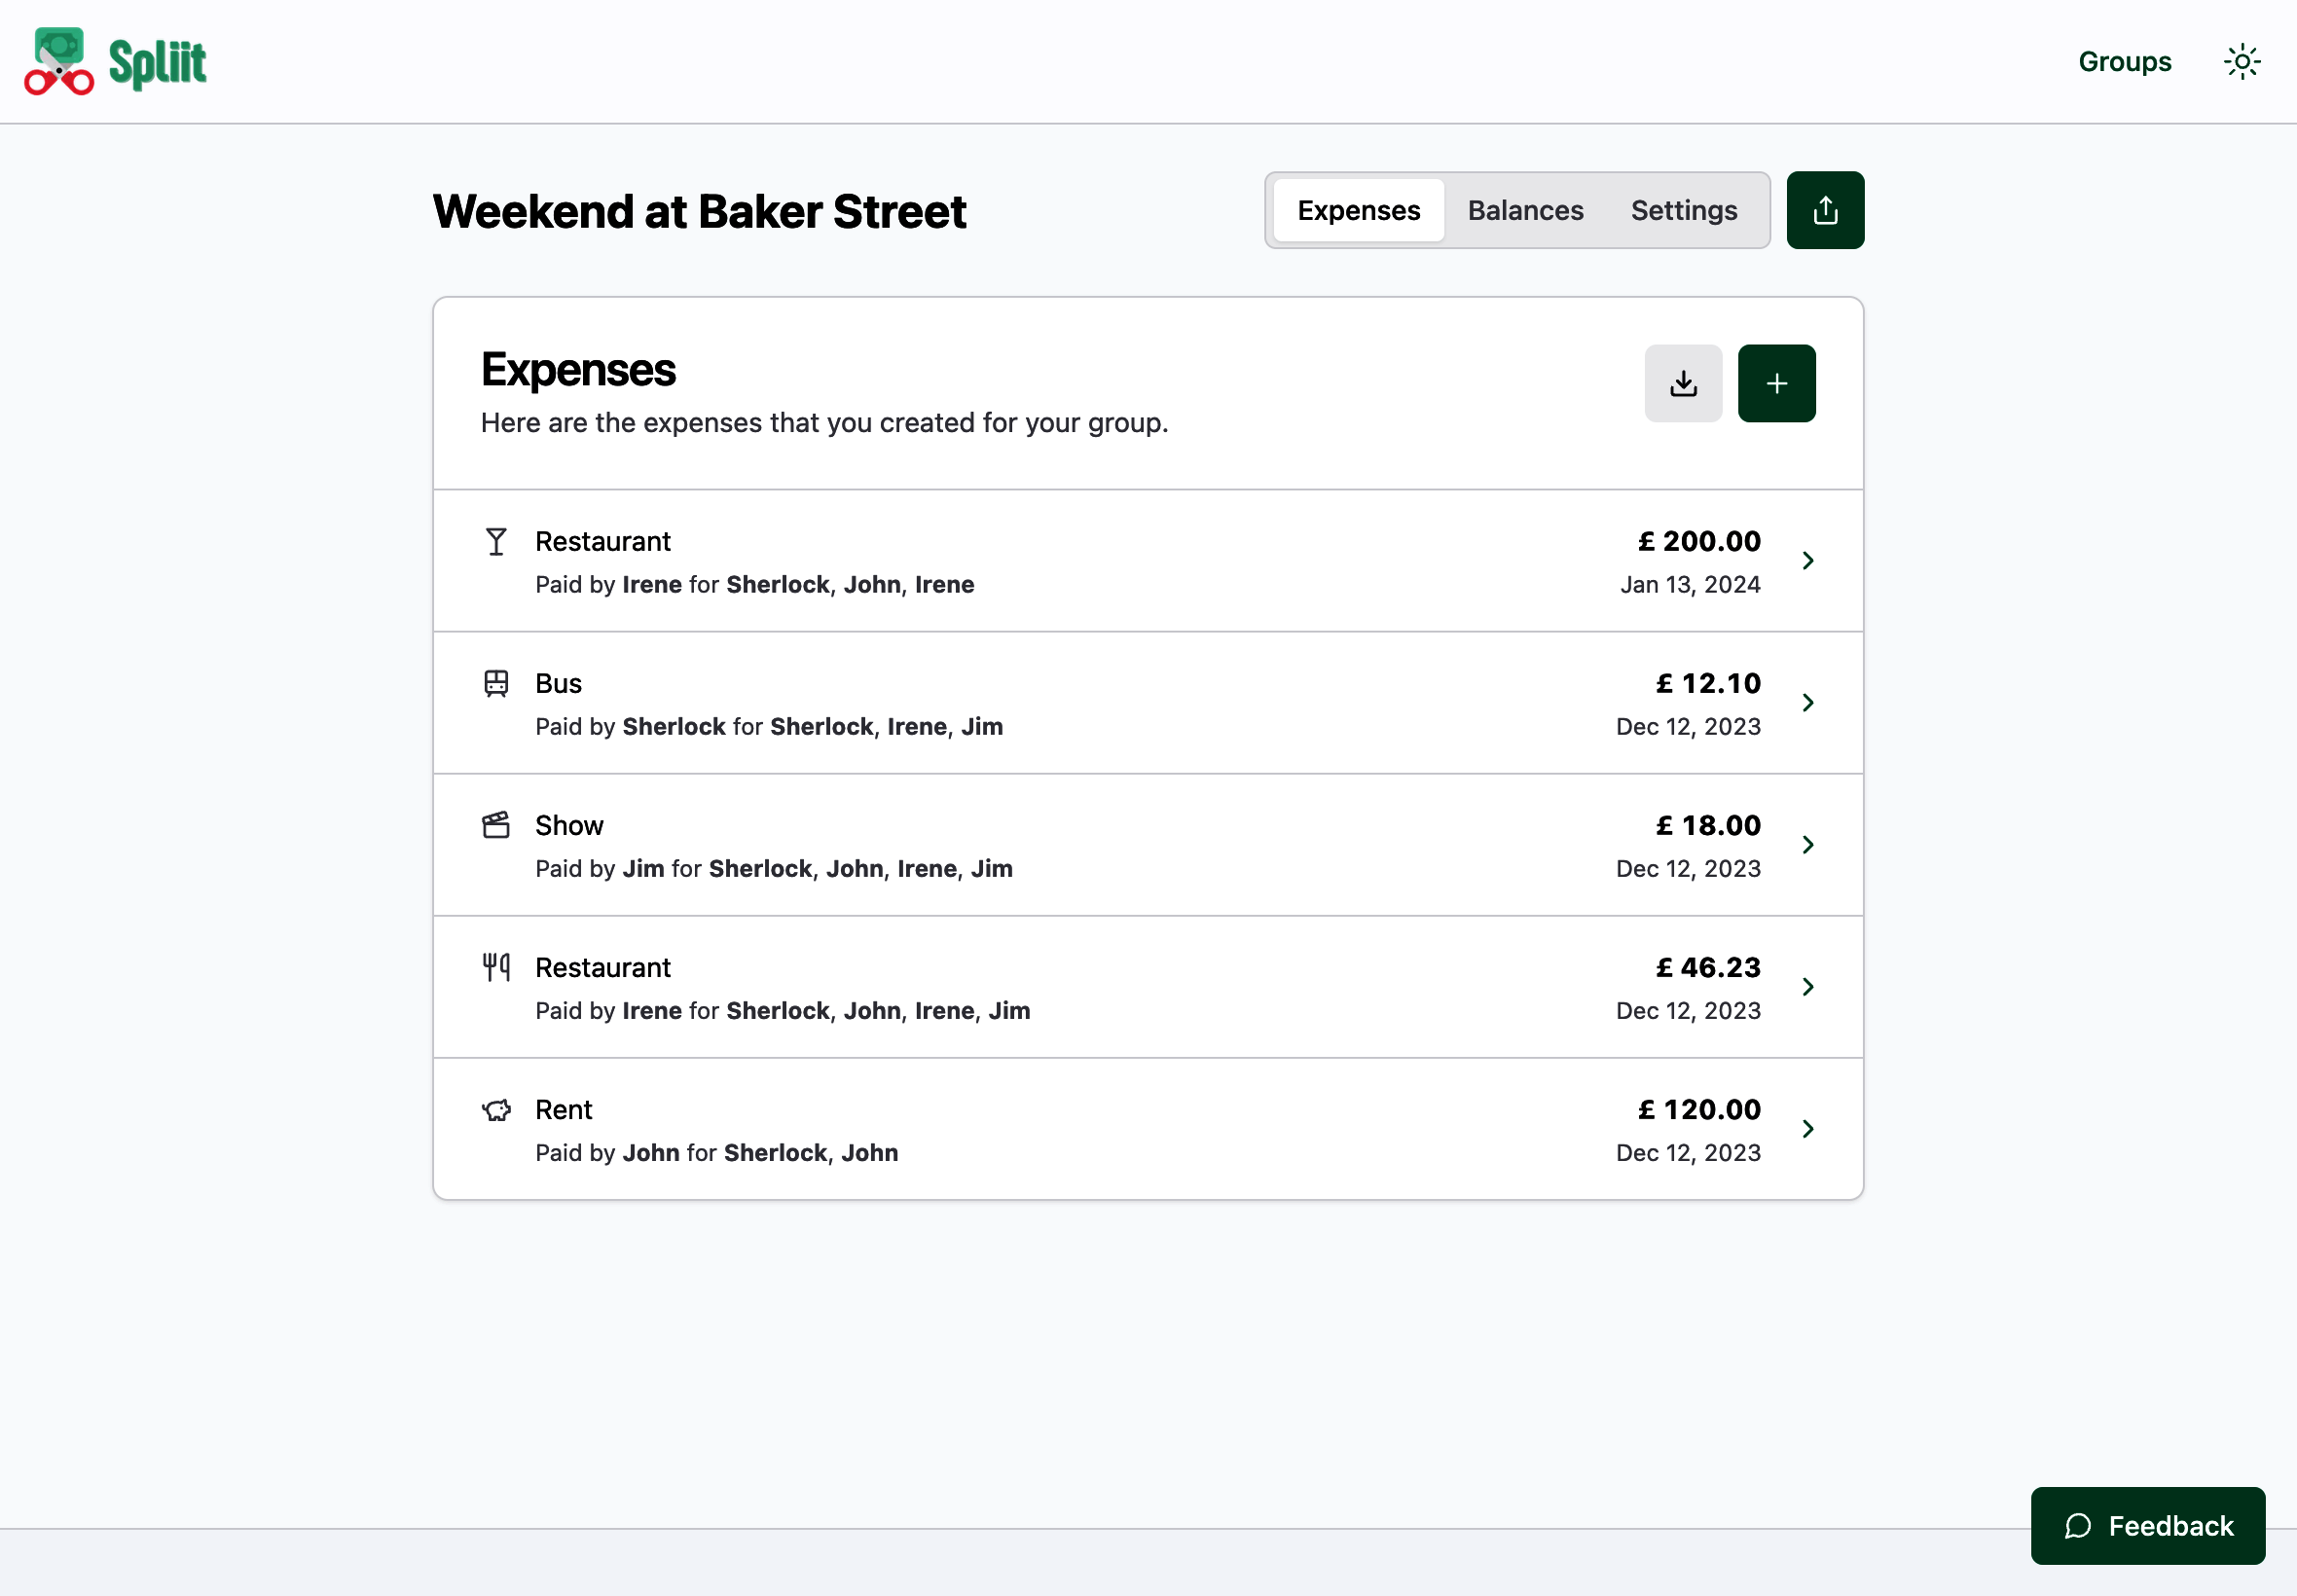Click the piggy bank icon for Rent
The image size is (2297, 1596).
(496, 1110)
